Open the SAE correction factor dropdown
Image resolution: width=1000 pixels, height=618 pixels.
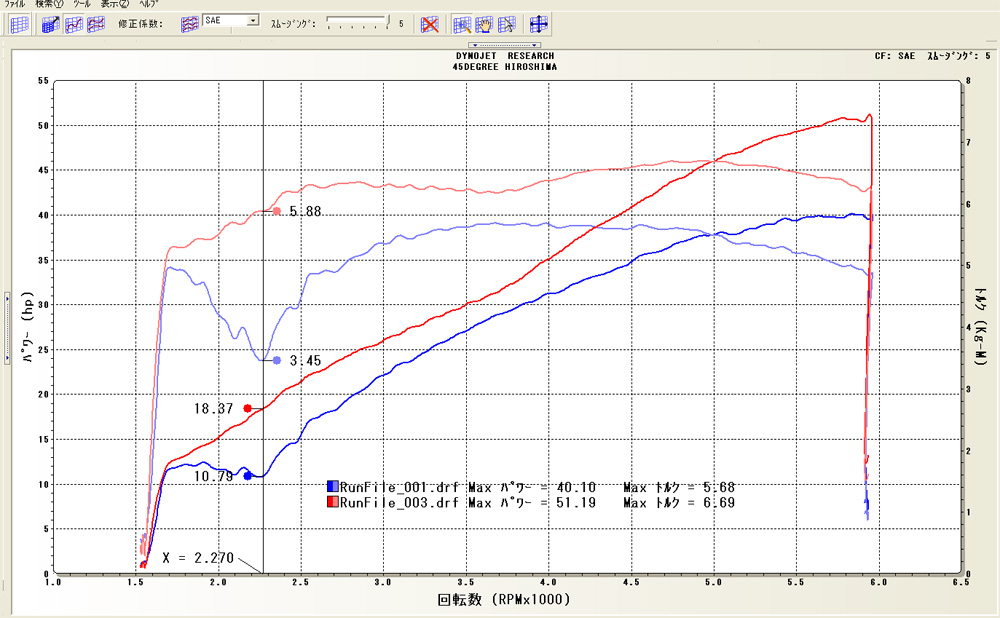[252, 19]
